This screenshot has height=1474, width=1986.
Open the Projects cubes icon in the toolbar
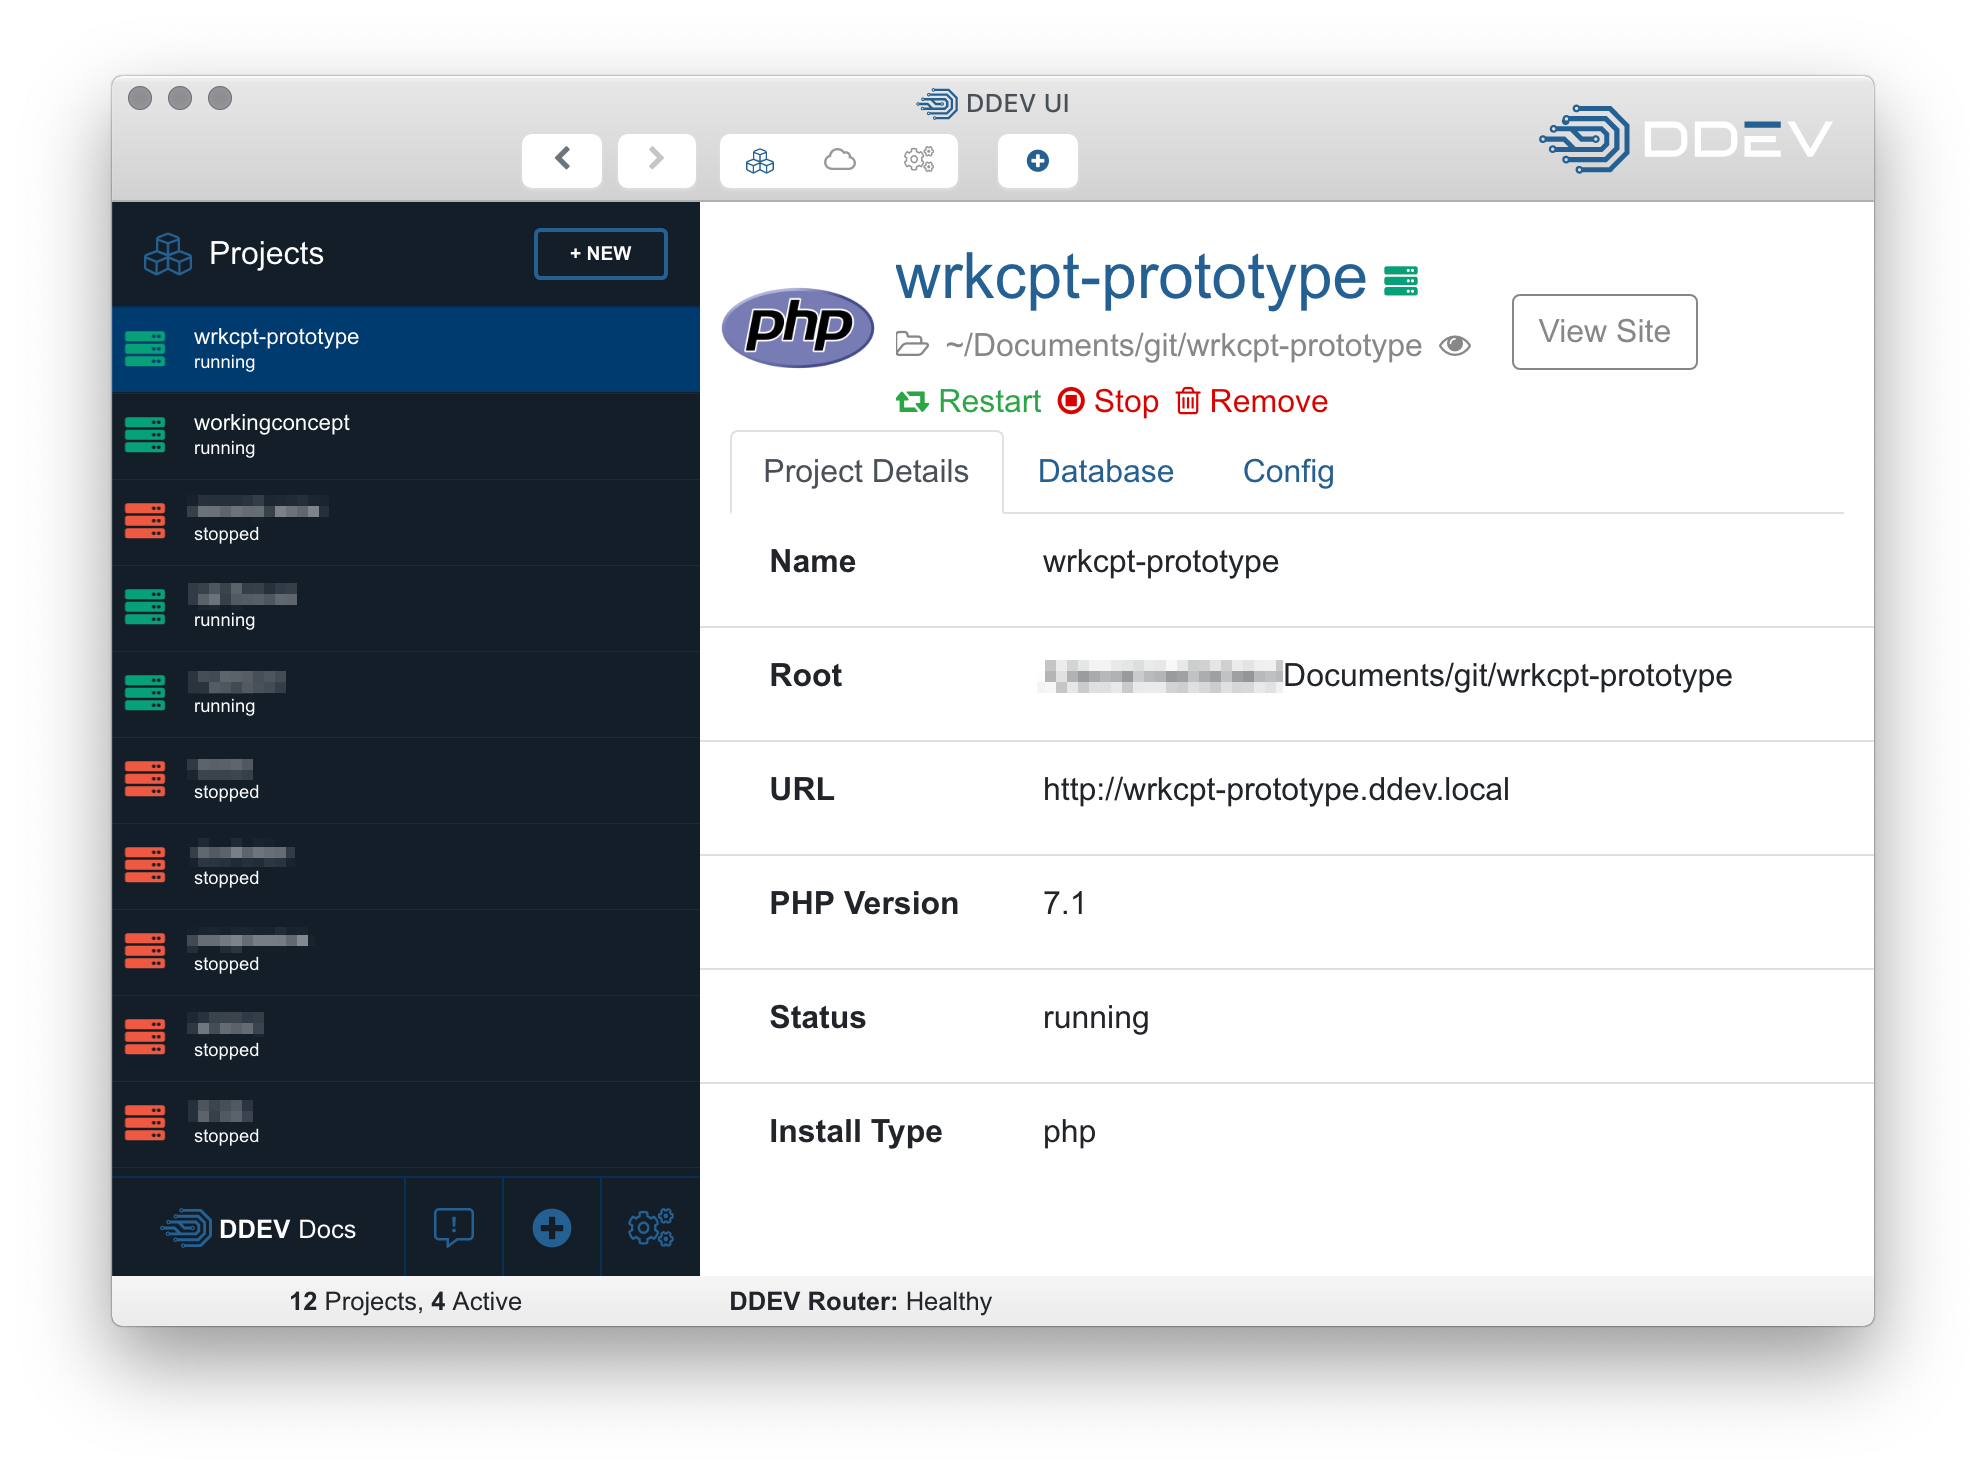coord(760,160)
